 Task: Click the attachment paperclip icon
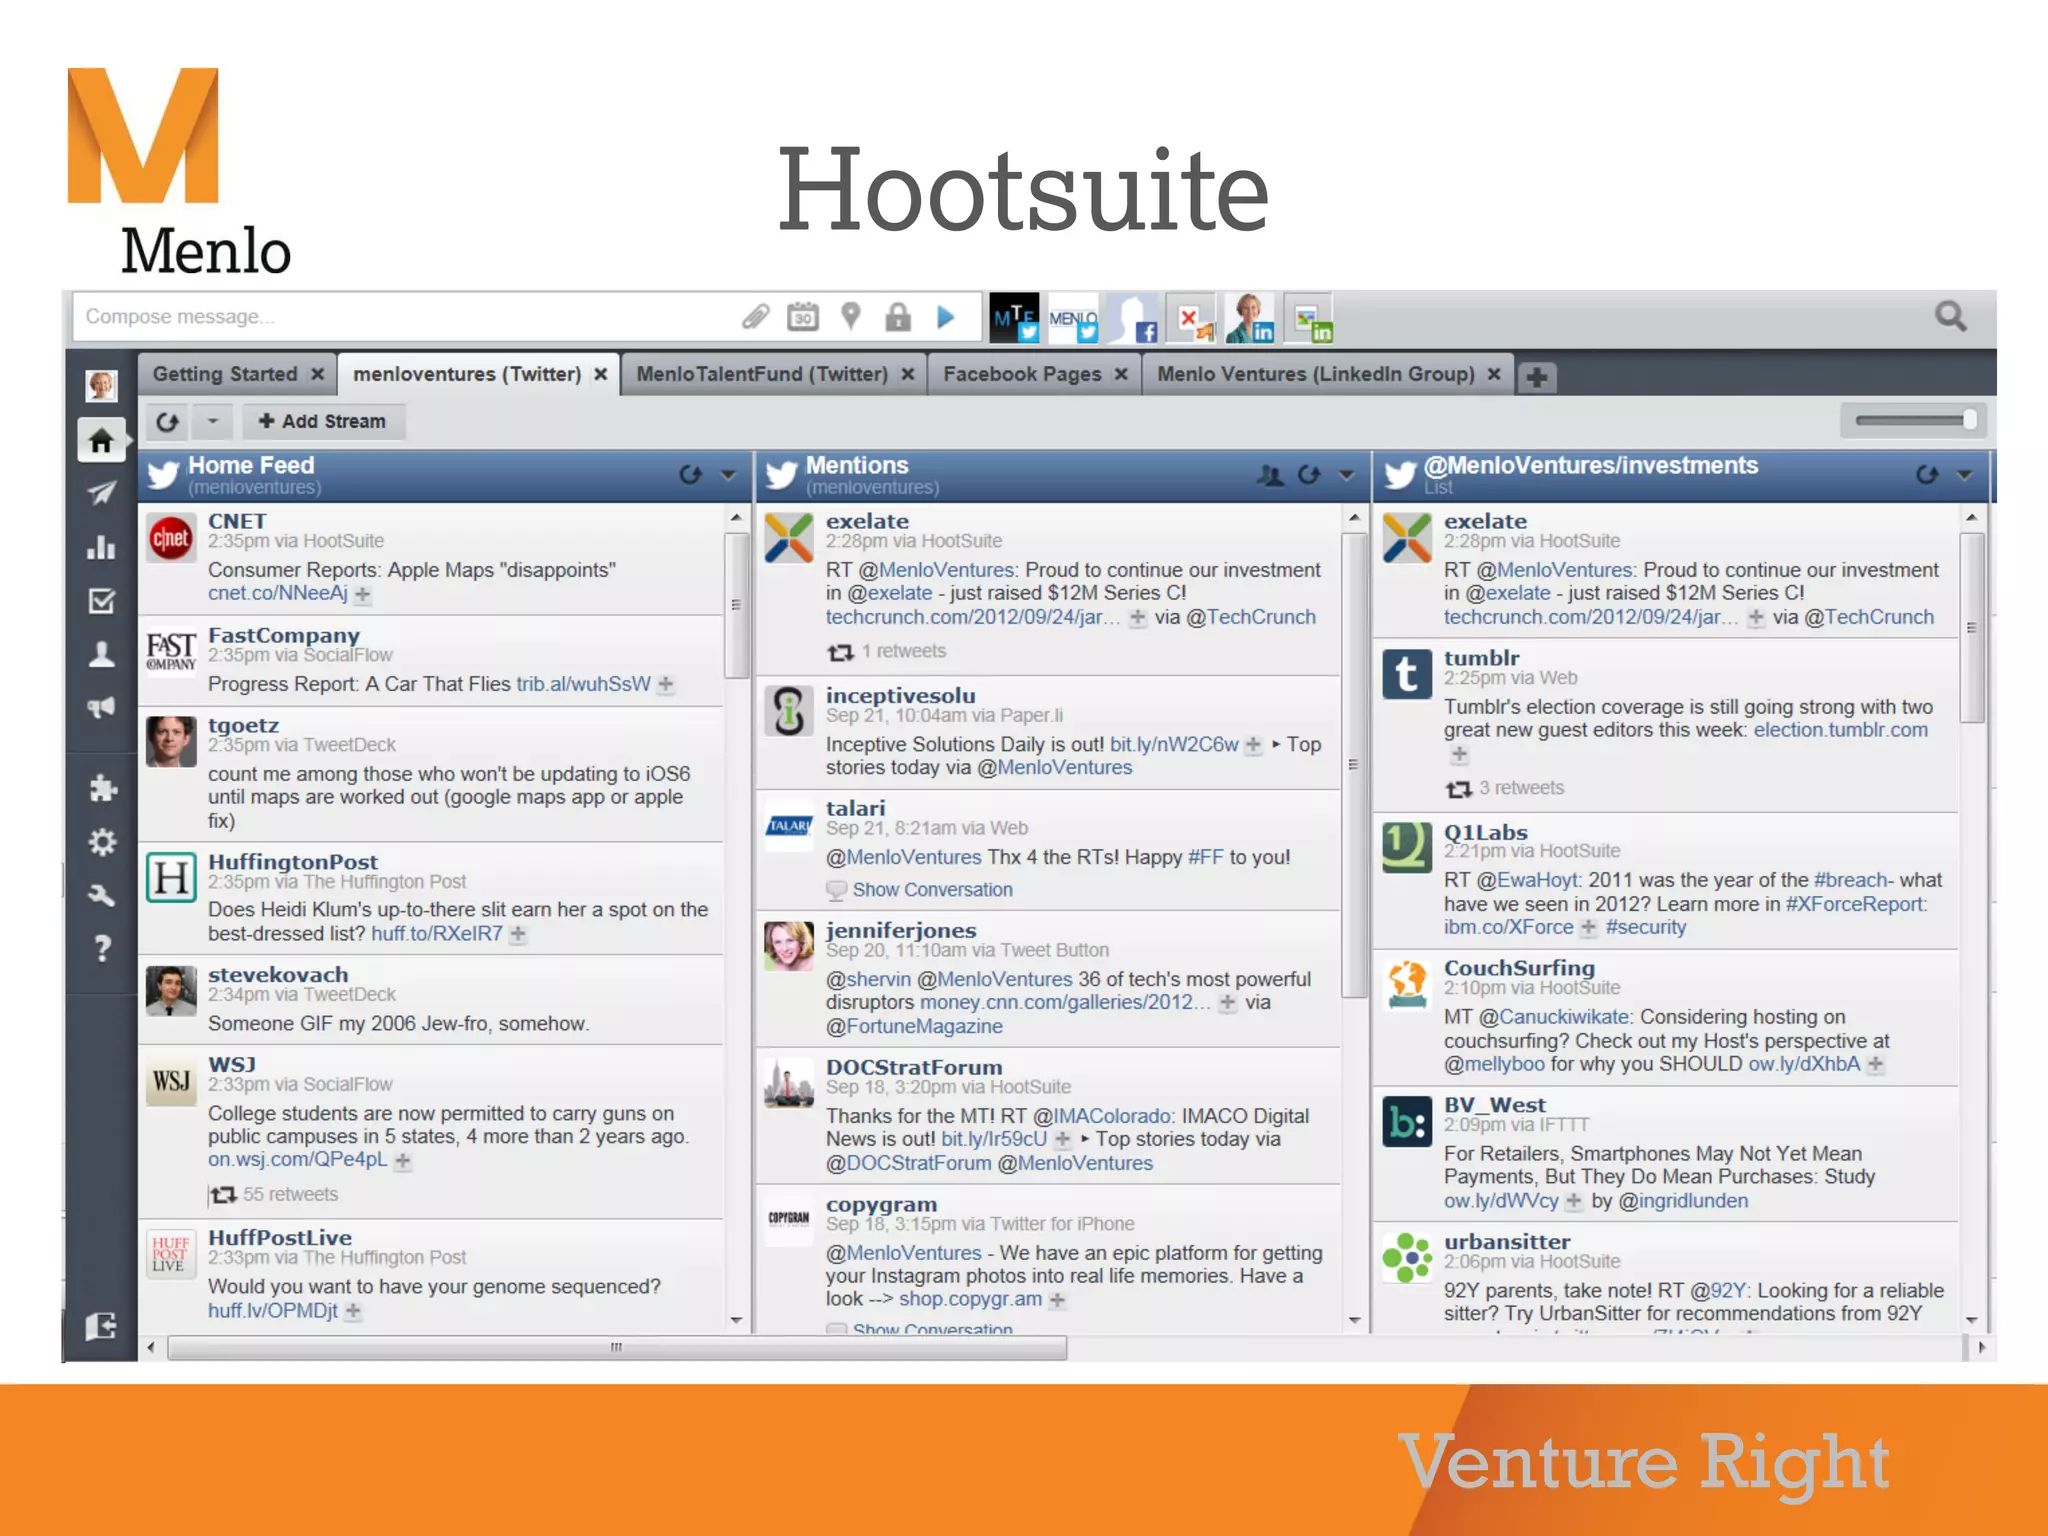(756, 317)
